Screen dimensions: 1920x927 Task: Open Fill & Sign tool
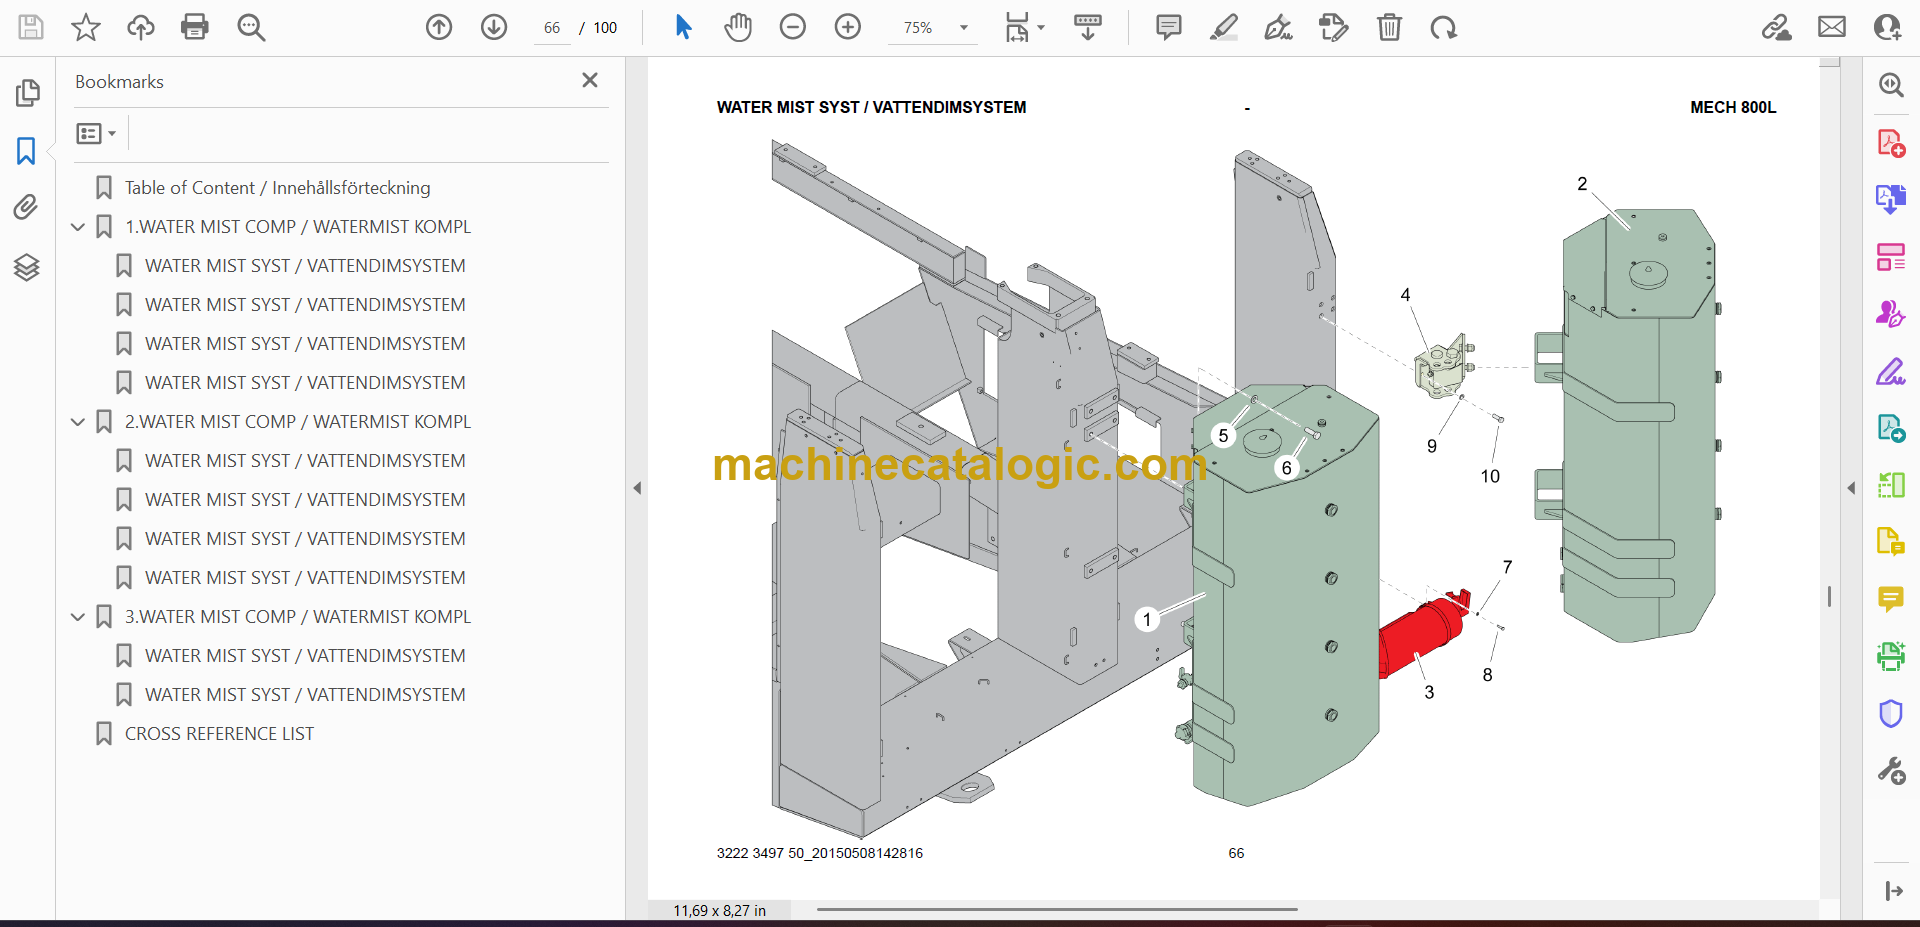(1890, 371)
